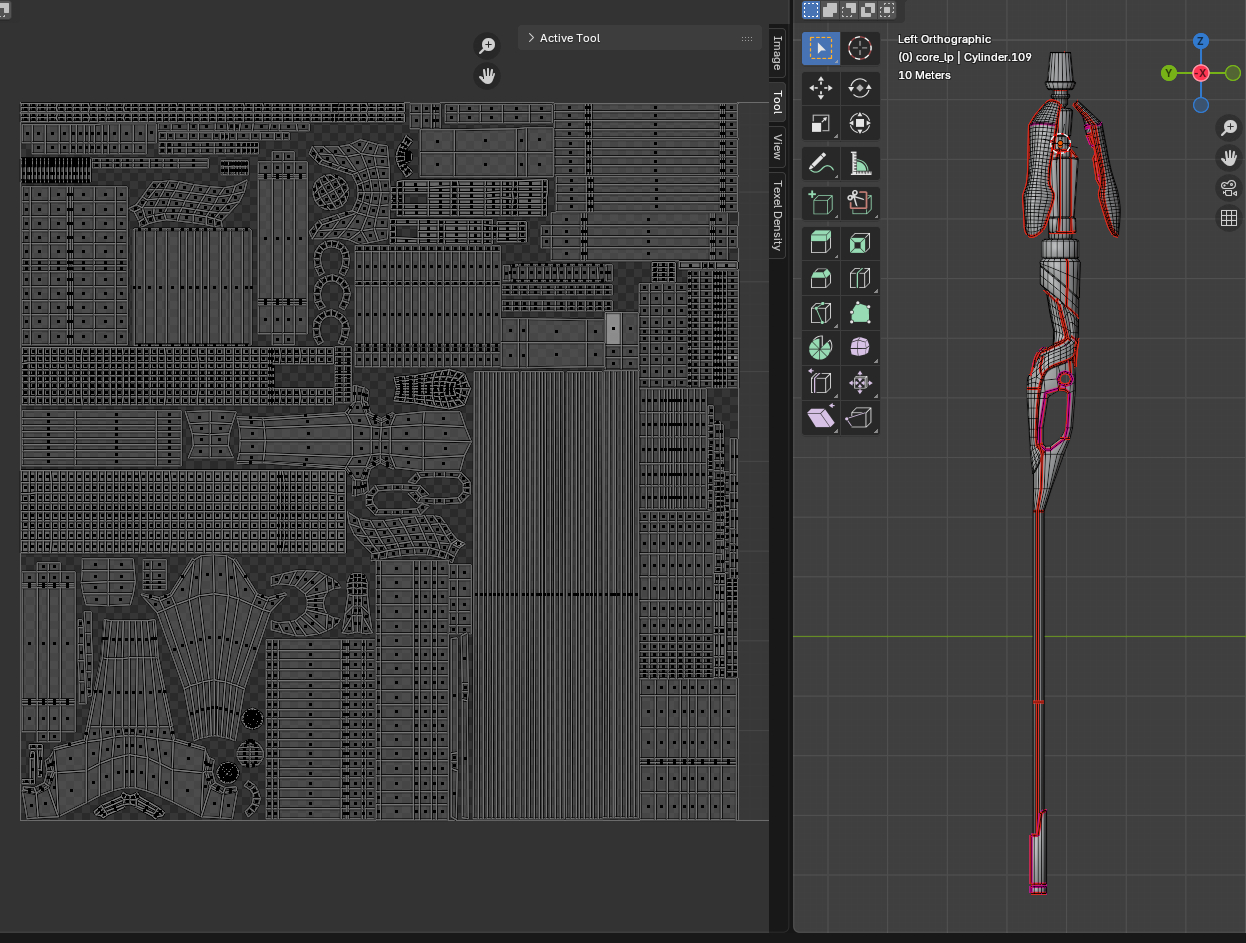
Task: Activate the Move tool
Action: coord(820,89)
